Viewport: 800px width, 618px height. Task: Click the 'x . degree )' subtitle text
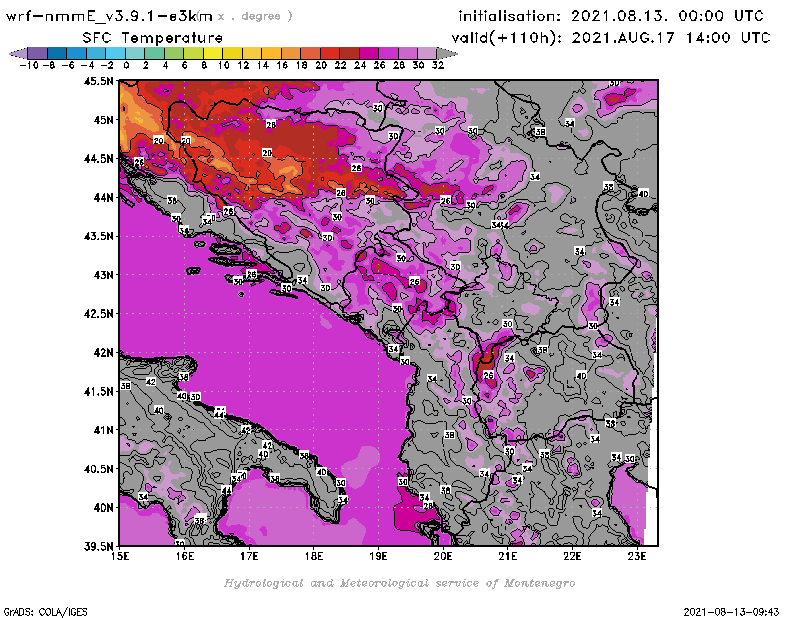click(255, 16)
